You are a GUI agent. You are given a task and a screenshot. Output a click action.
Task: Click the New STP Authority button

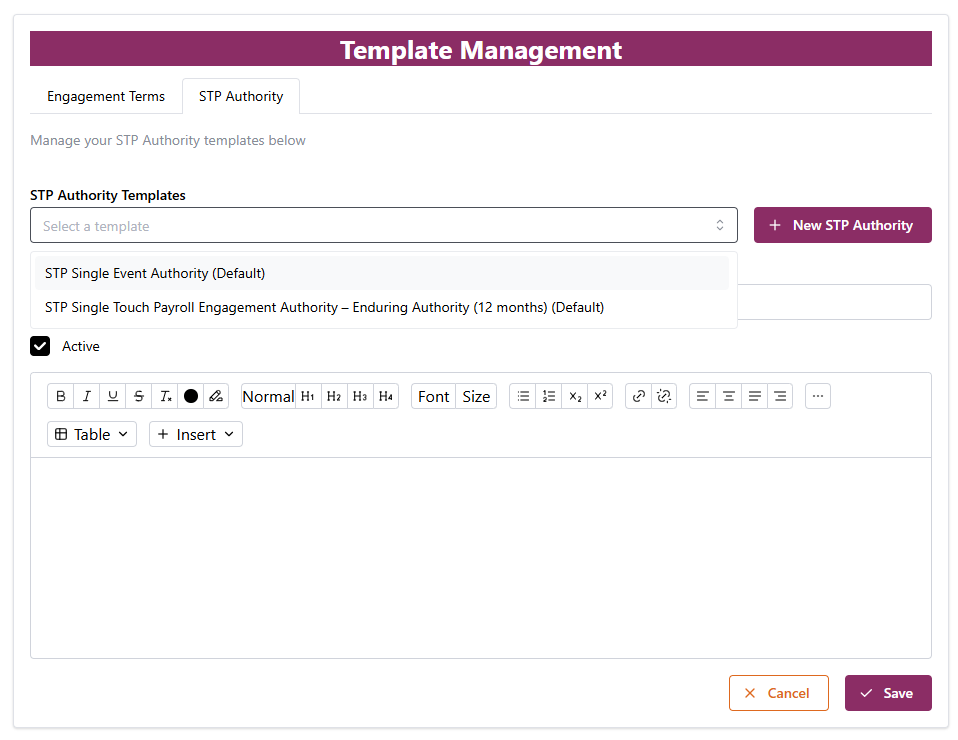(842, 225)
